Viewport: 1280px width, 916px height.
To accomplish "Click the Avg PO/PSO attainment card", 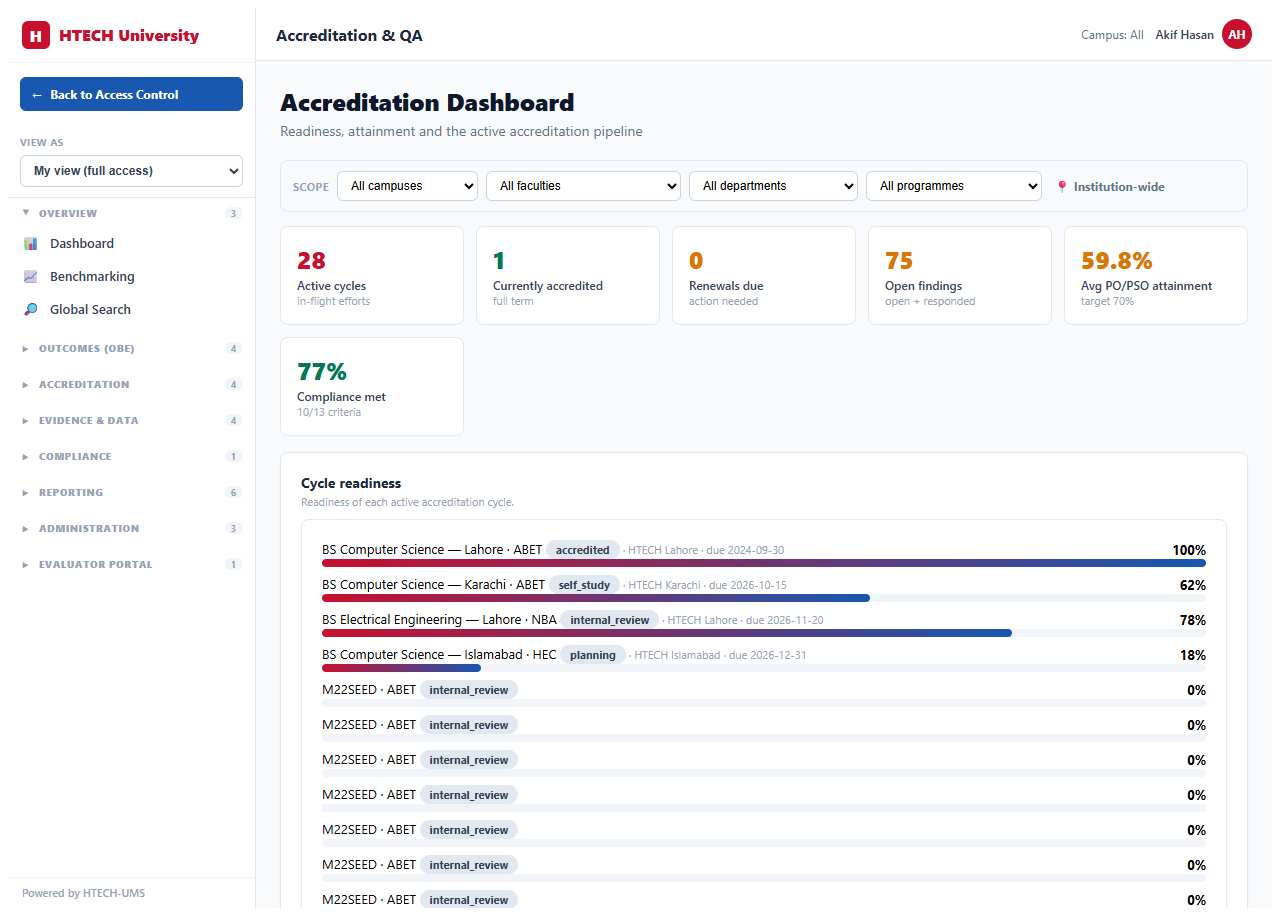I will pyautogui.click(x=1156, y=275).
